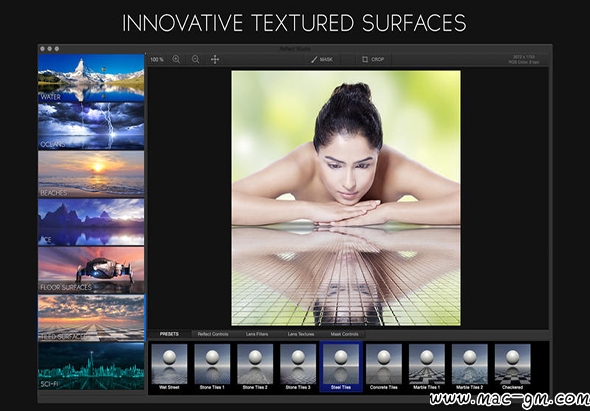Open the Sci-Fi category
This screenshot has width=590, height=411.
[91, 366]
